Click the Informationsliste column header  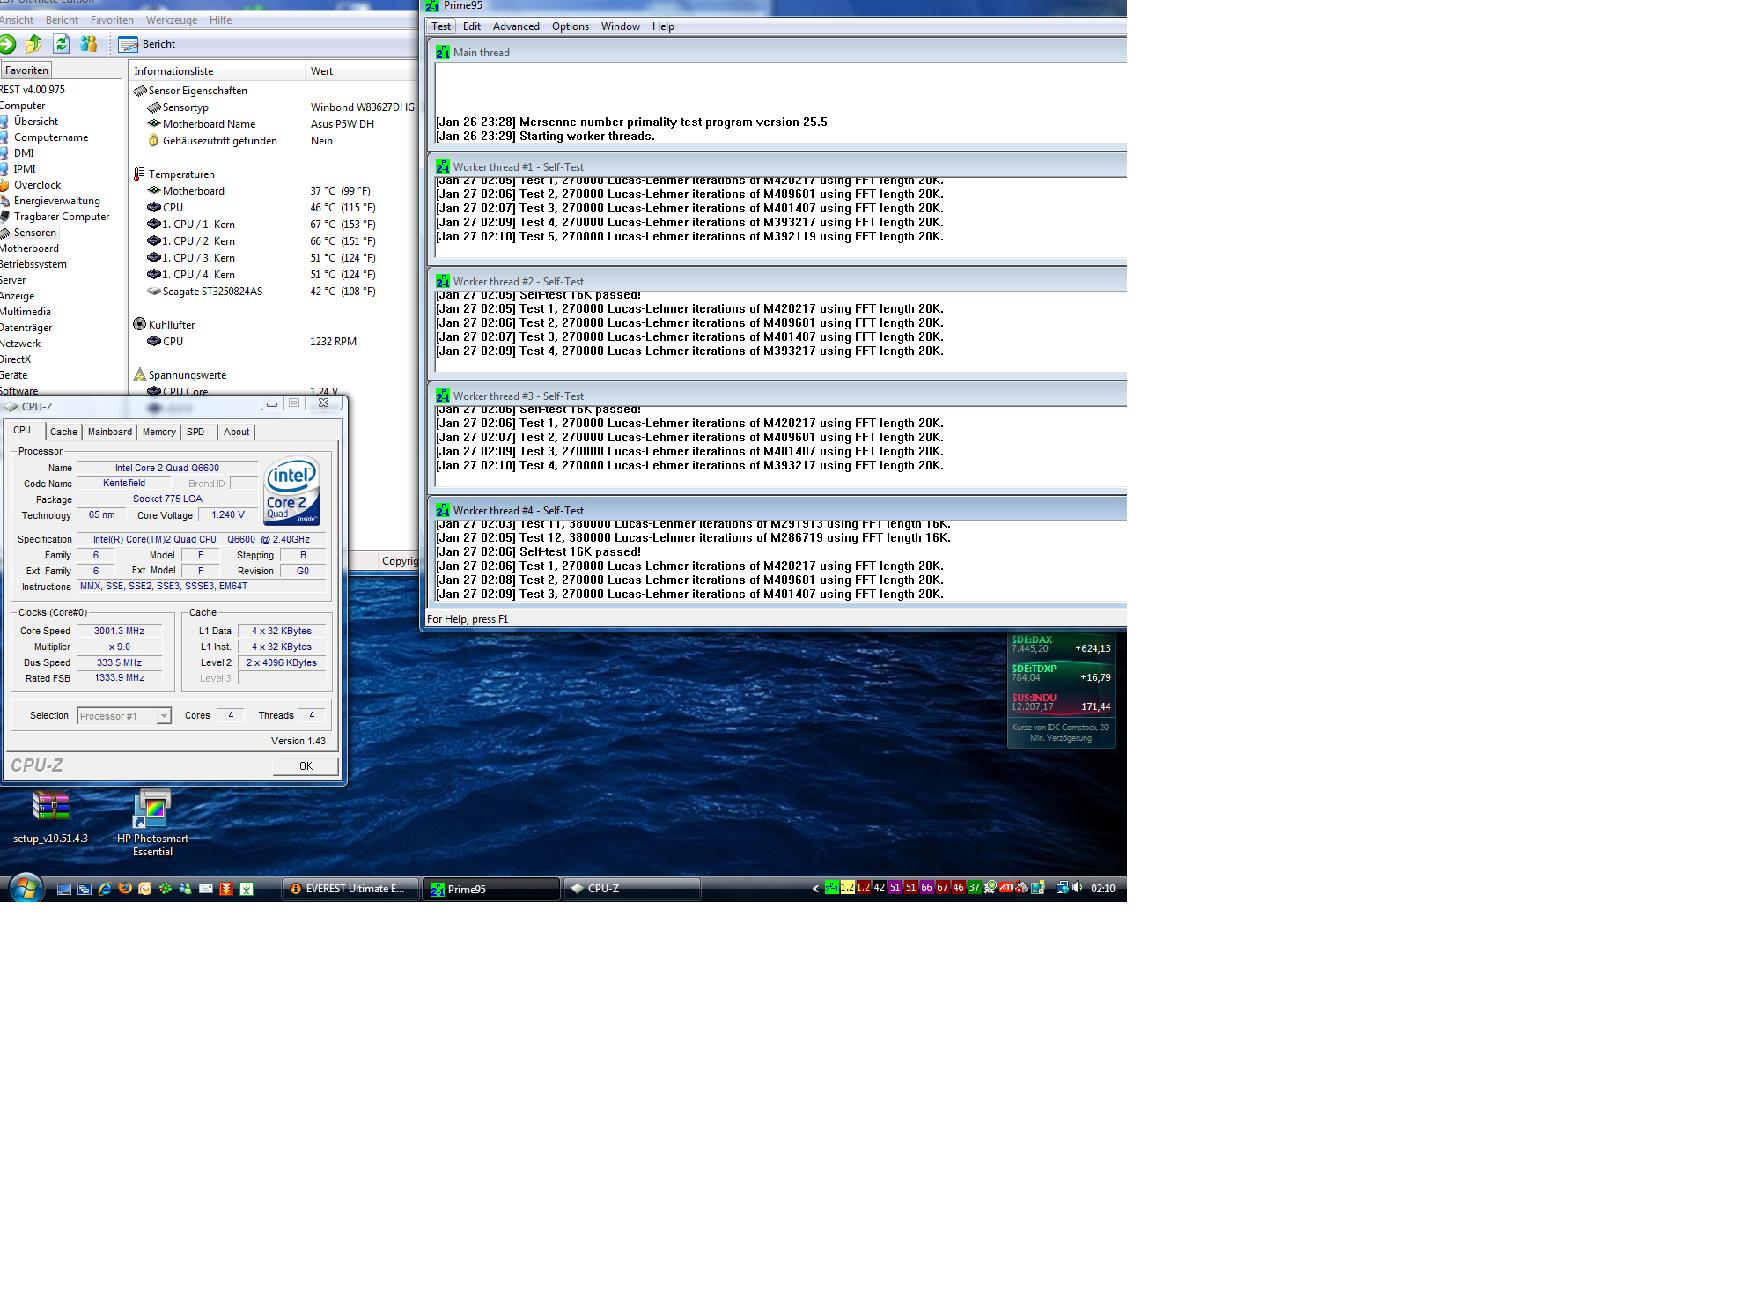(x=217, y=71)
